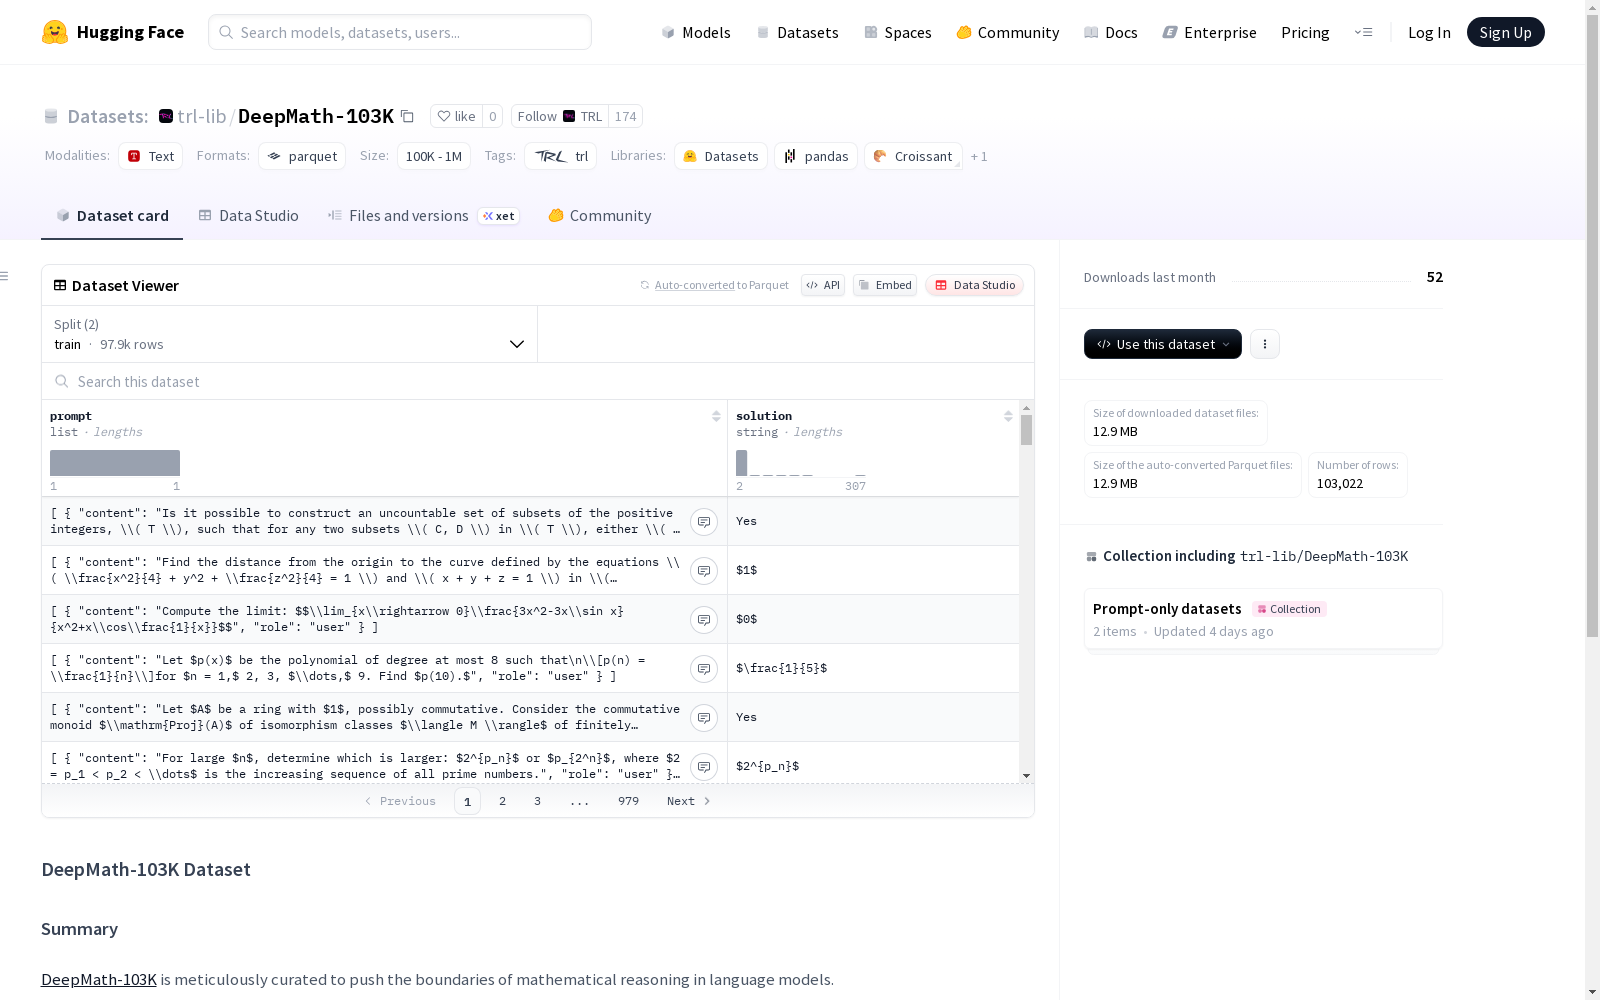The image size is (1600, 1000).
Task: Go to page 3 of the dataset
Action: point(537,801)
